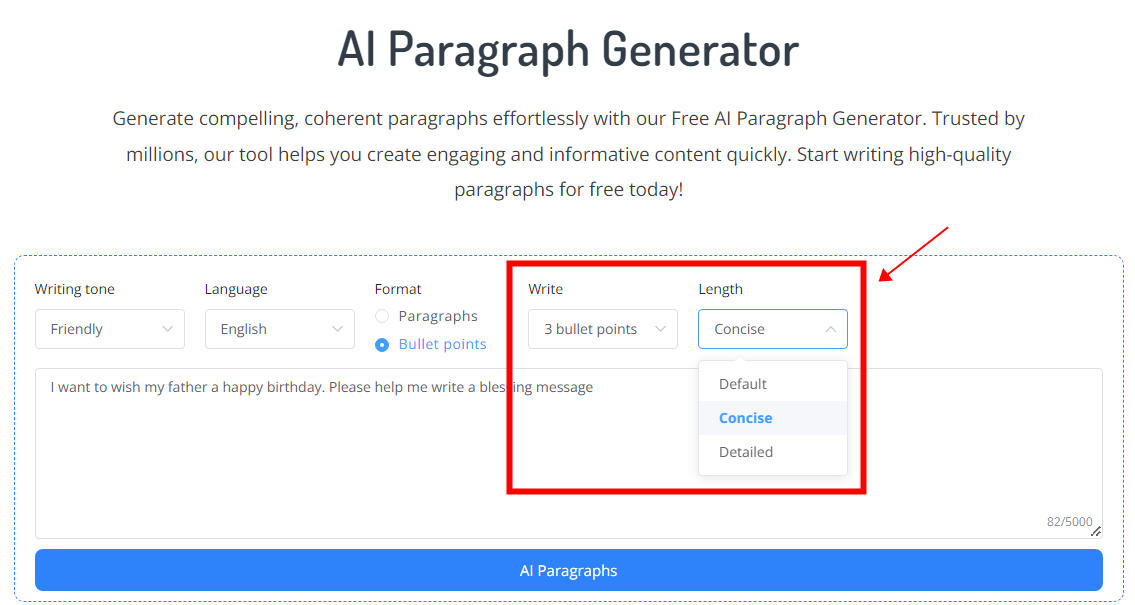This screenshot has height=605, width=1135.
Task: Choose Detailed from the Length options
Action: click(x=746, y=452)
